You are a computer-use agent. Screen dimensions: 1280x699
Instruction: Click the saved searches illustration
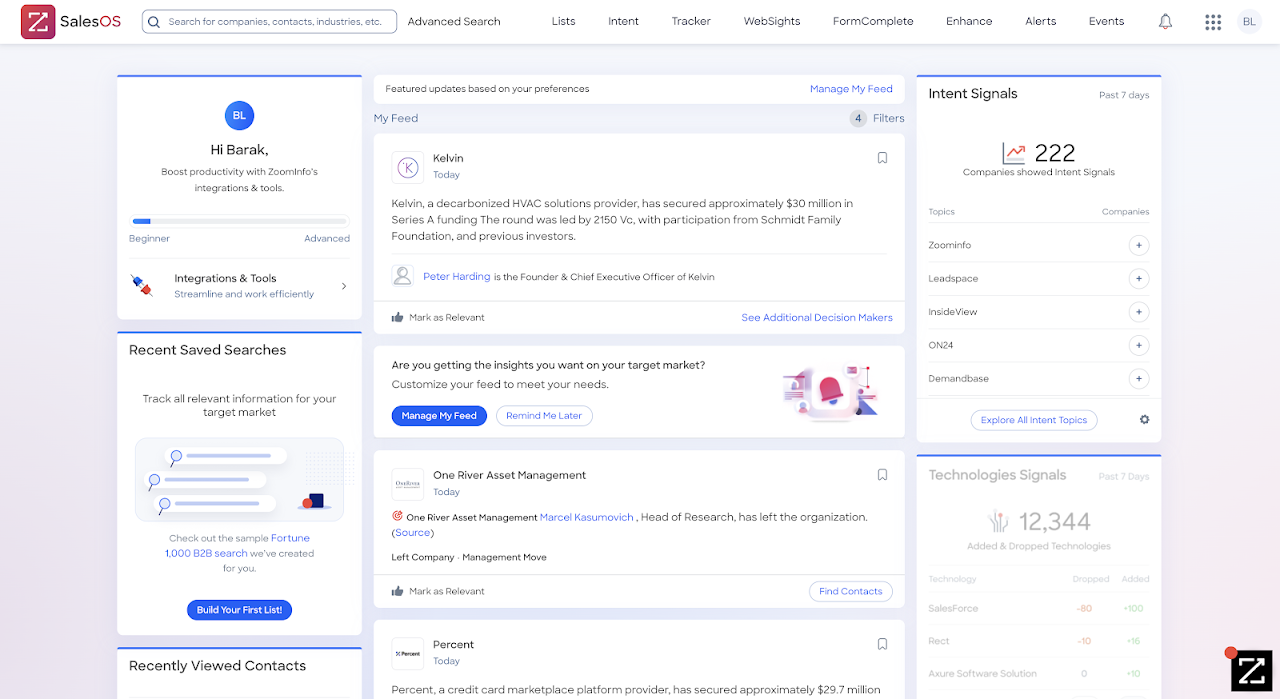239,479
